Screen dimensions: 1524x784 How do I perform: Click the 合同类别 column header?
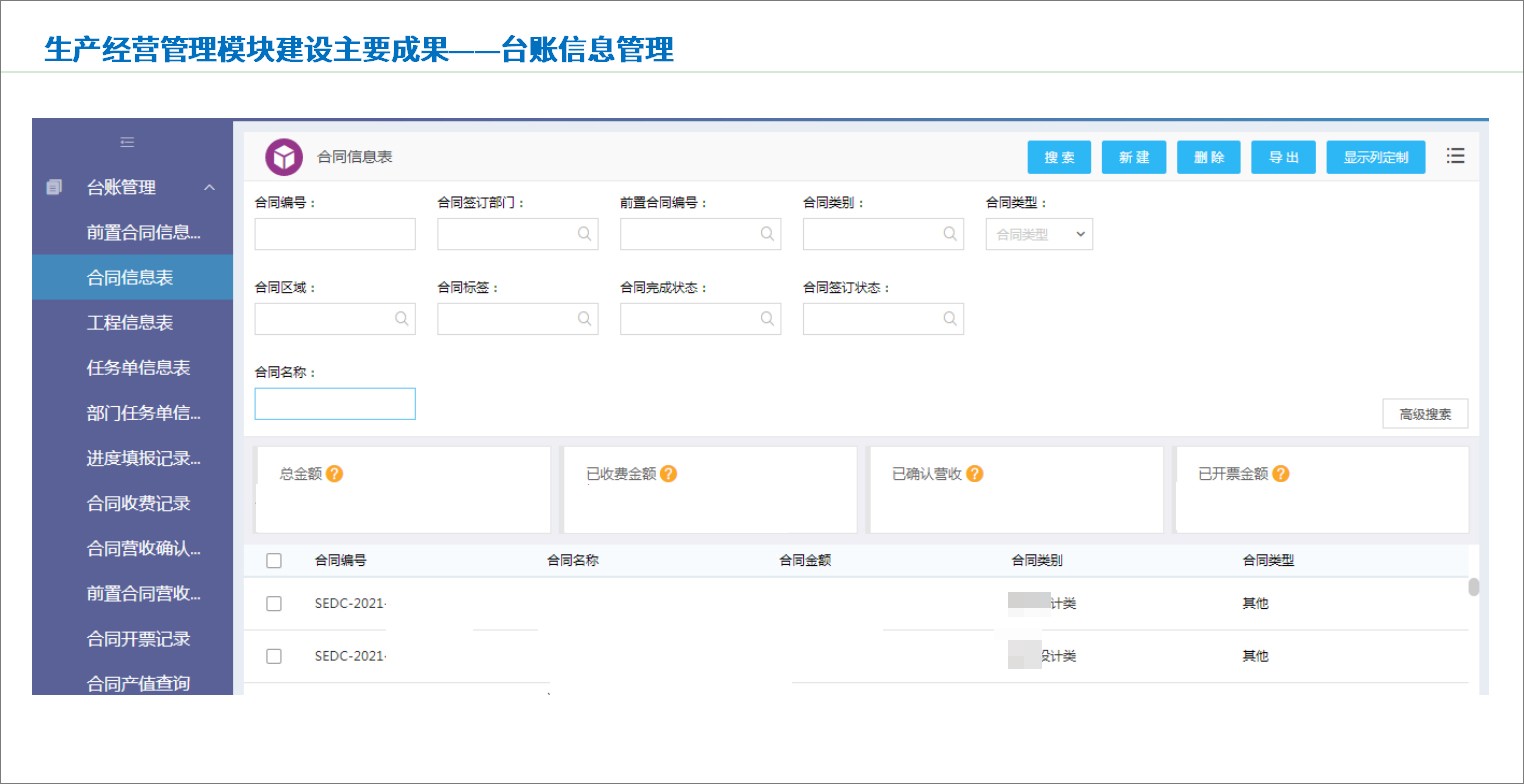tap(1037, 561)
